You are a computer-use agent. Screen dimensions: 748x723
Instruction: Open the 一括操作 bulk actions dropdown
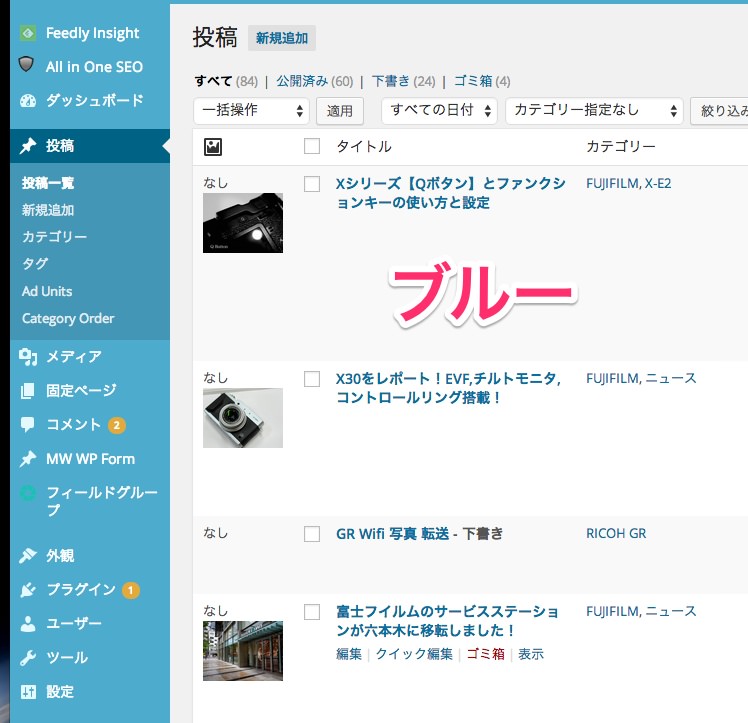[251, 111]
